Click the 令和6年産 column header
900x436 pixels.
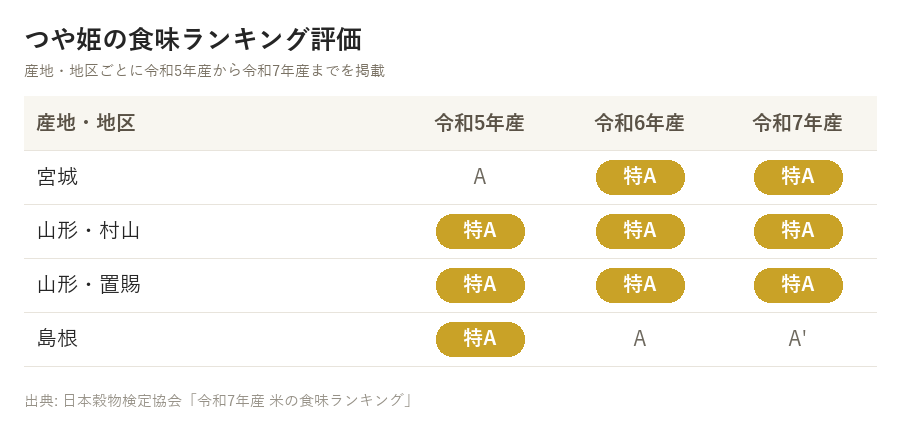click(x=639, y=123)
